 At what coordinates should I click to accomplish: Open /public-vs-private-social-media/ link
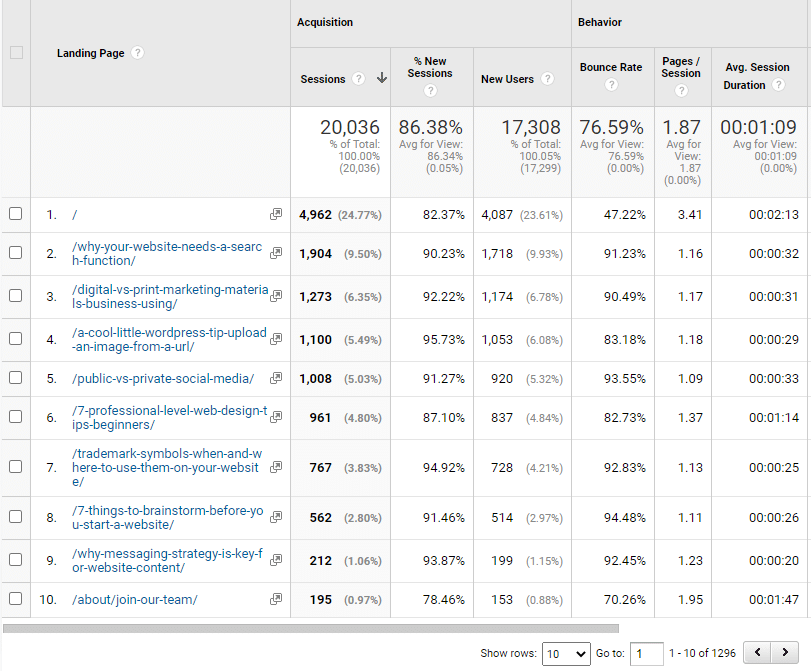[163, 379]
